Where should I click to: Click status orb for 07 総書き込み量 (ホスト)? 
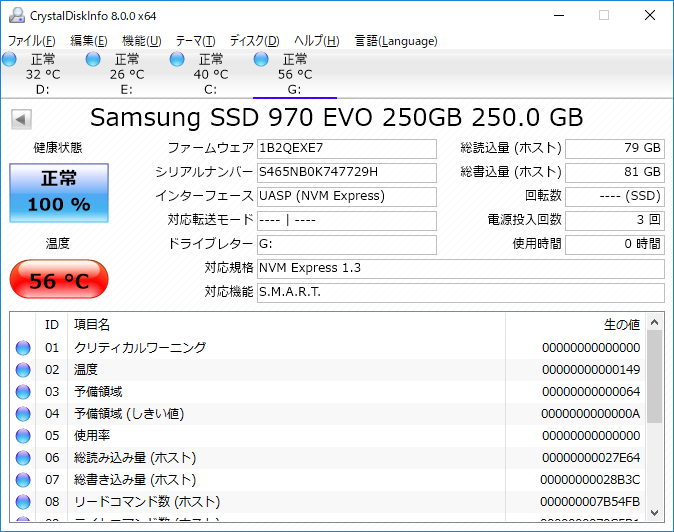(x=23, y=480)
